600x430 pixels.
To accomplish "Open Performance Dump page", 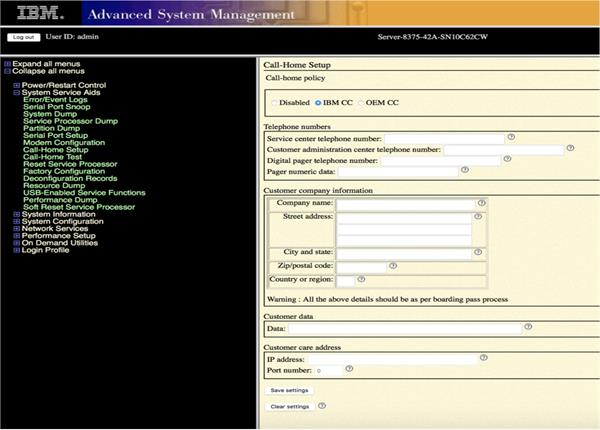I will [60, 200].
